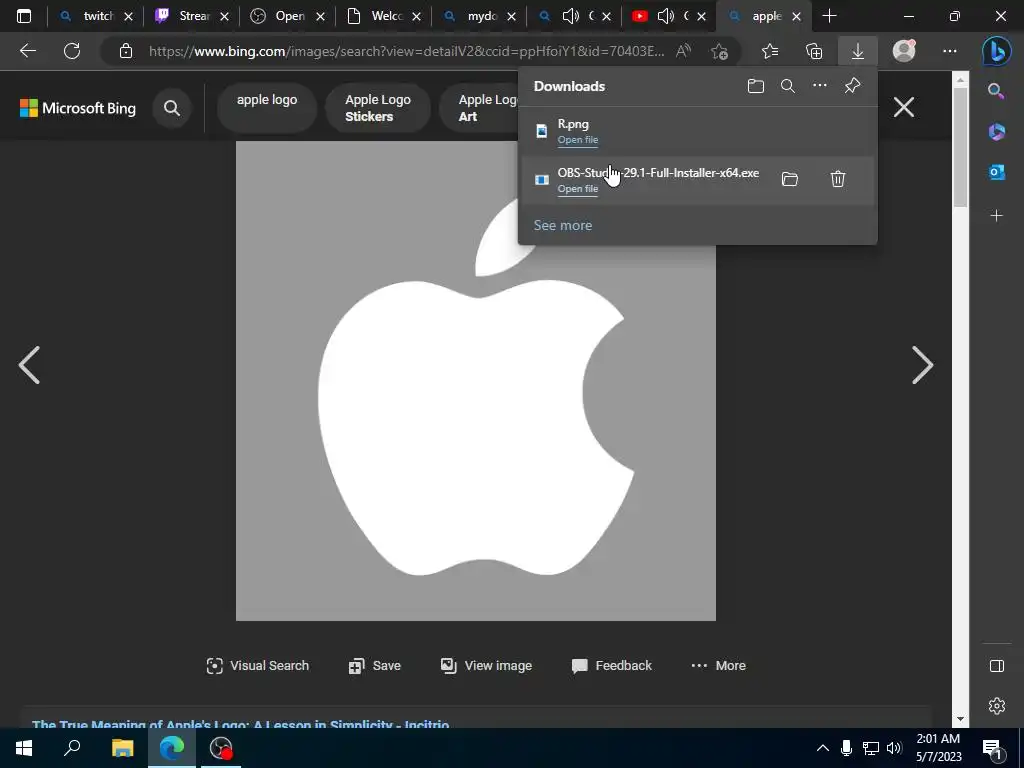The height and width of the screenshot is (768, 1024).
Task: Click Open file under R.png
Action: [x=577, y=140]
